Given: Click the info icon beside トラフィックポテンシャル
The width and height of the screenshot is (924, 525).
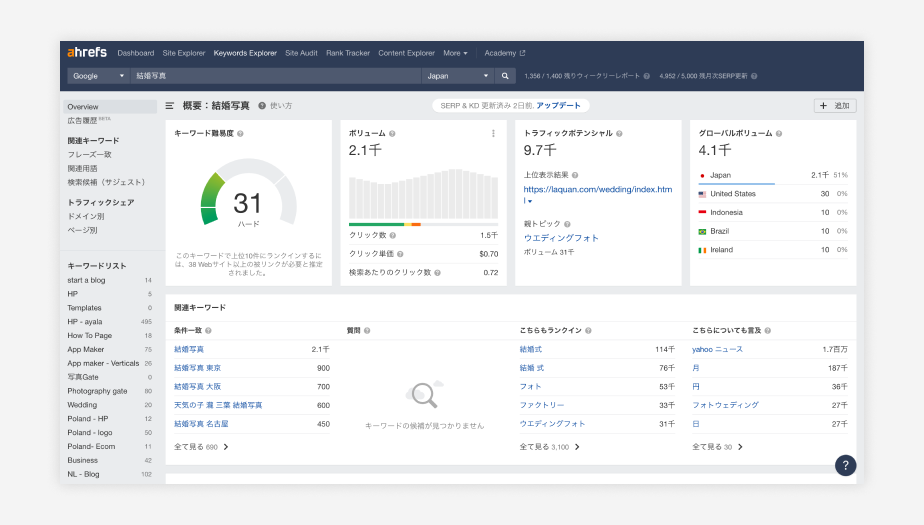Looking at the screenshot, I should [619, 134].
